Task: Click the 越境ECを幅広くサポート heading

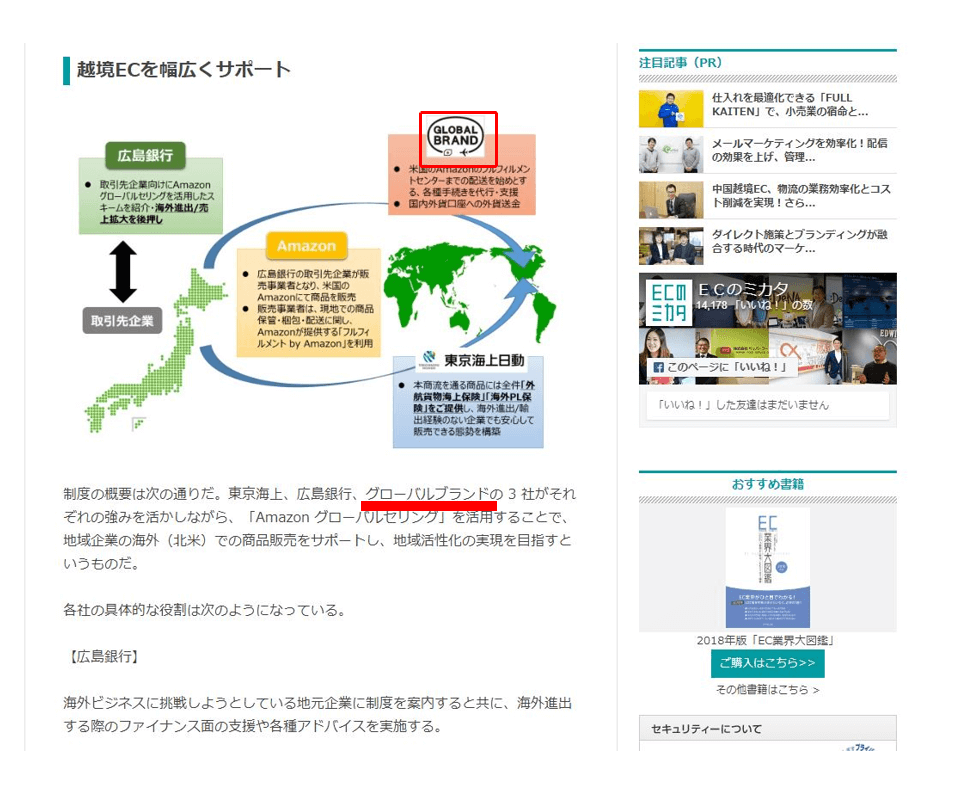Action: tap(183, 69)
